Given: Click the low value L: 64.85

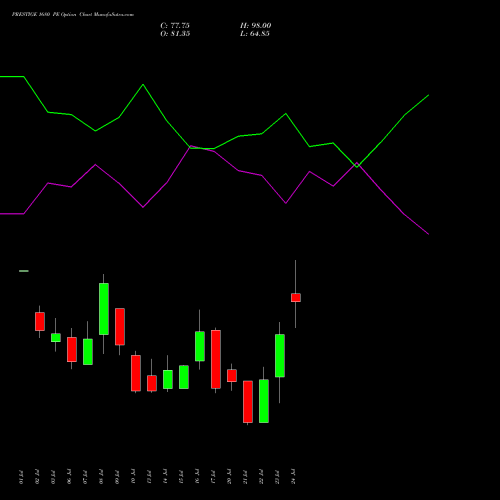Looking at the screenshot, I should (x=255, y=34).
